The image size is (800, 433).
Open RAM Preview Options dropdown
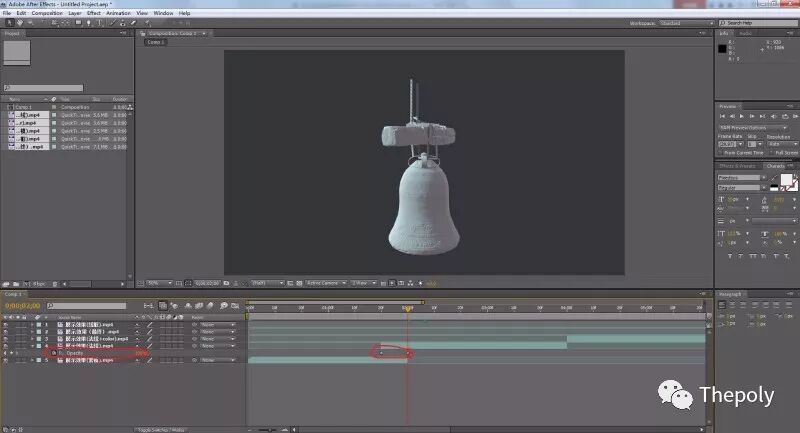752,128
